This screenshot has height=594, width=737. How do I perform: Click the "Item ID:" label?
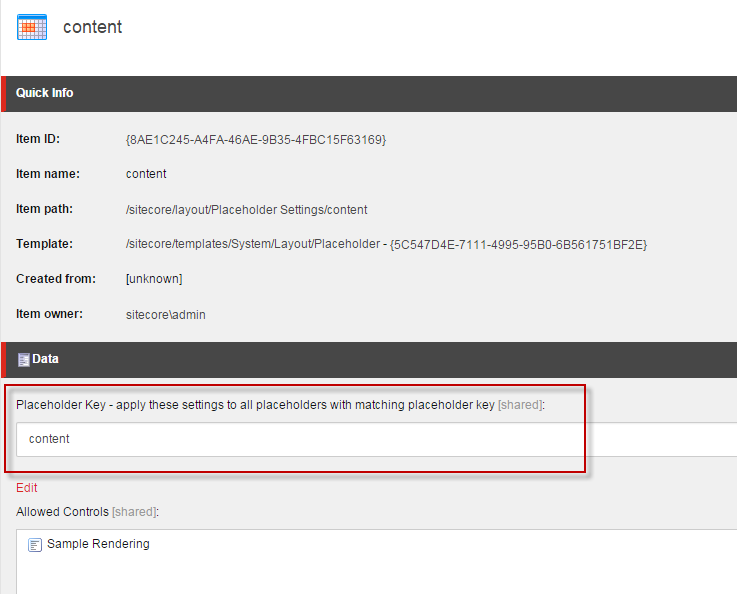[38, 139]
